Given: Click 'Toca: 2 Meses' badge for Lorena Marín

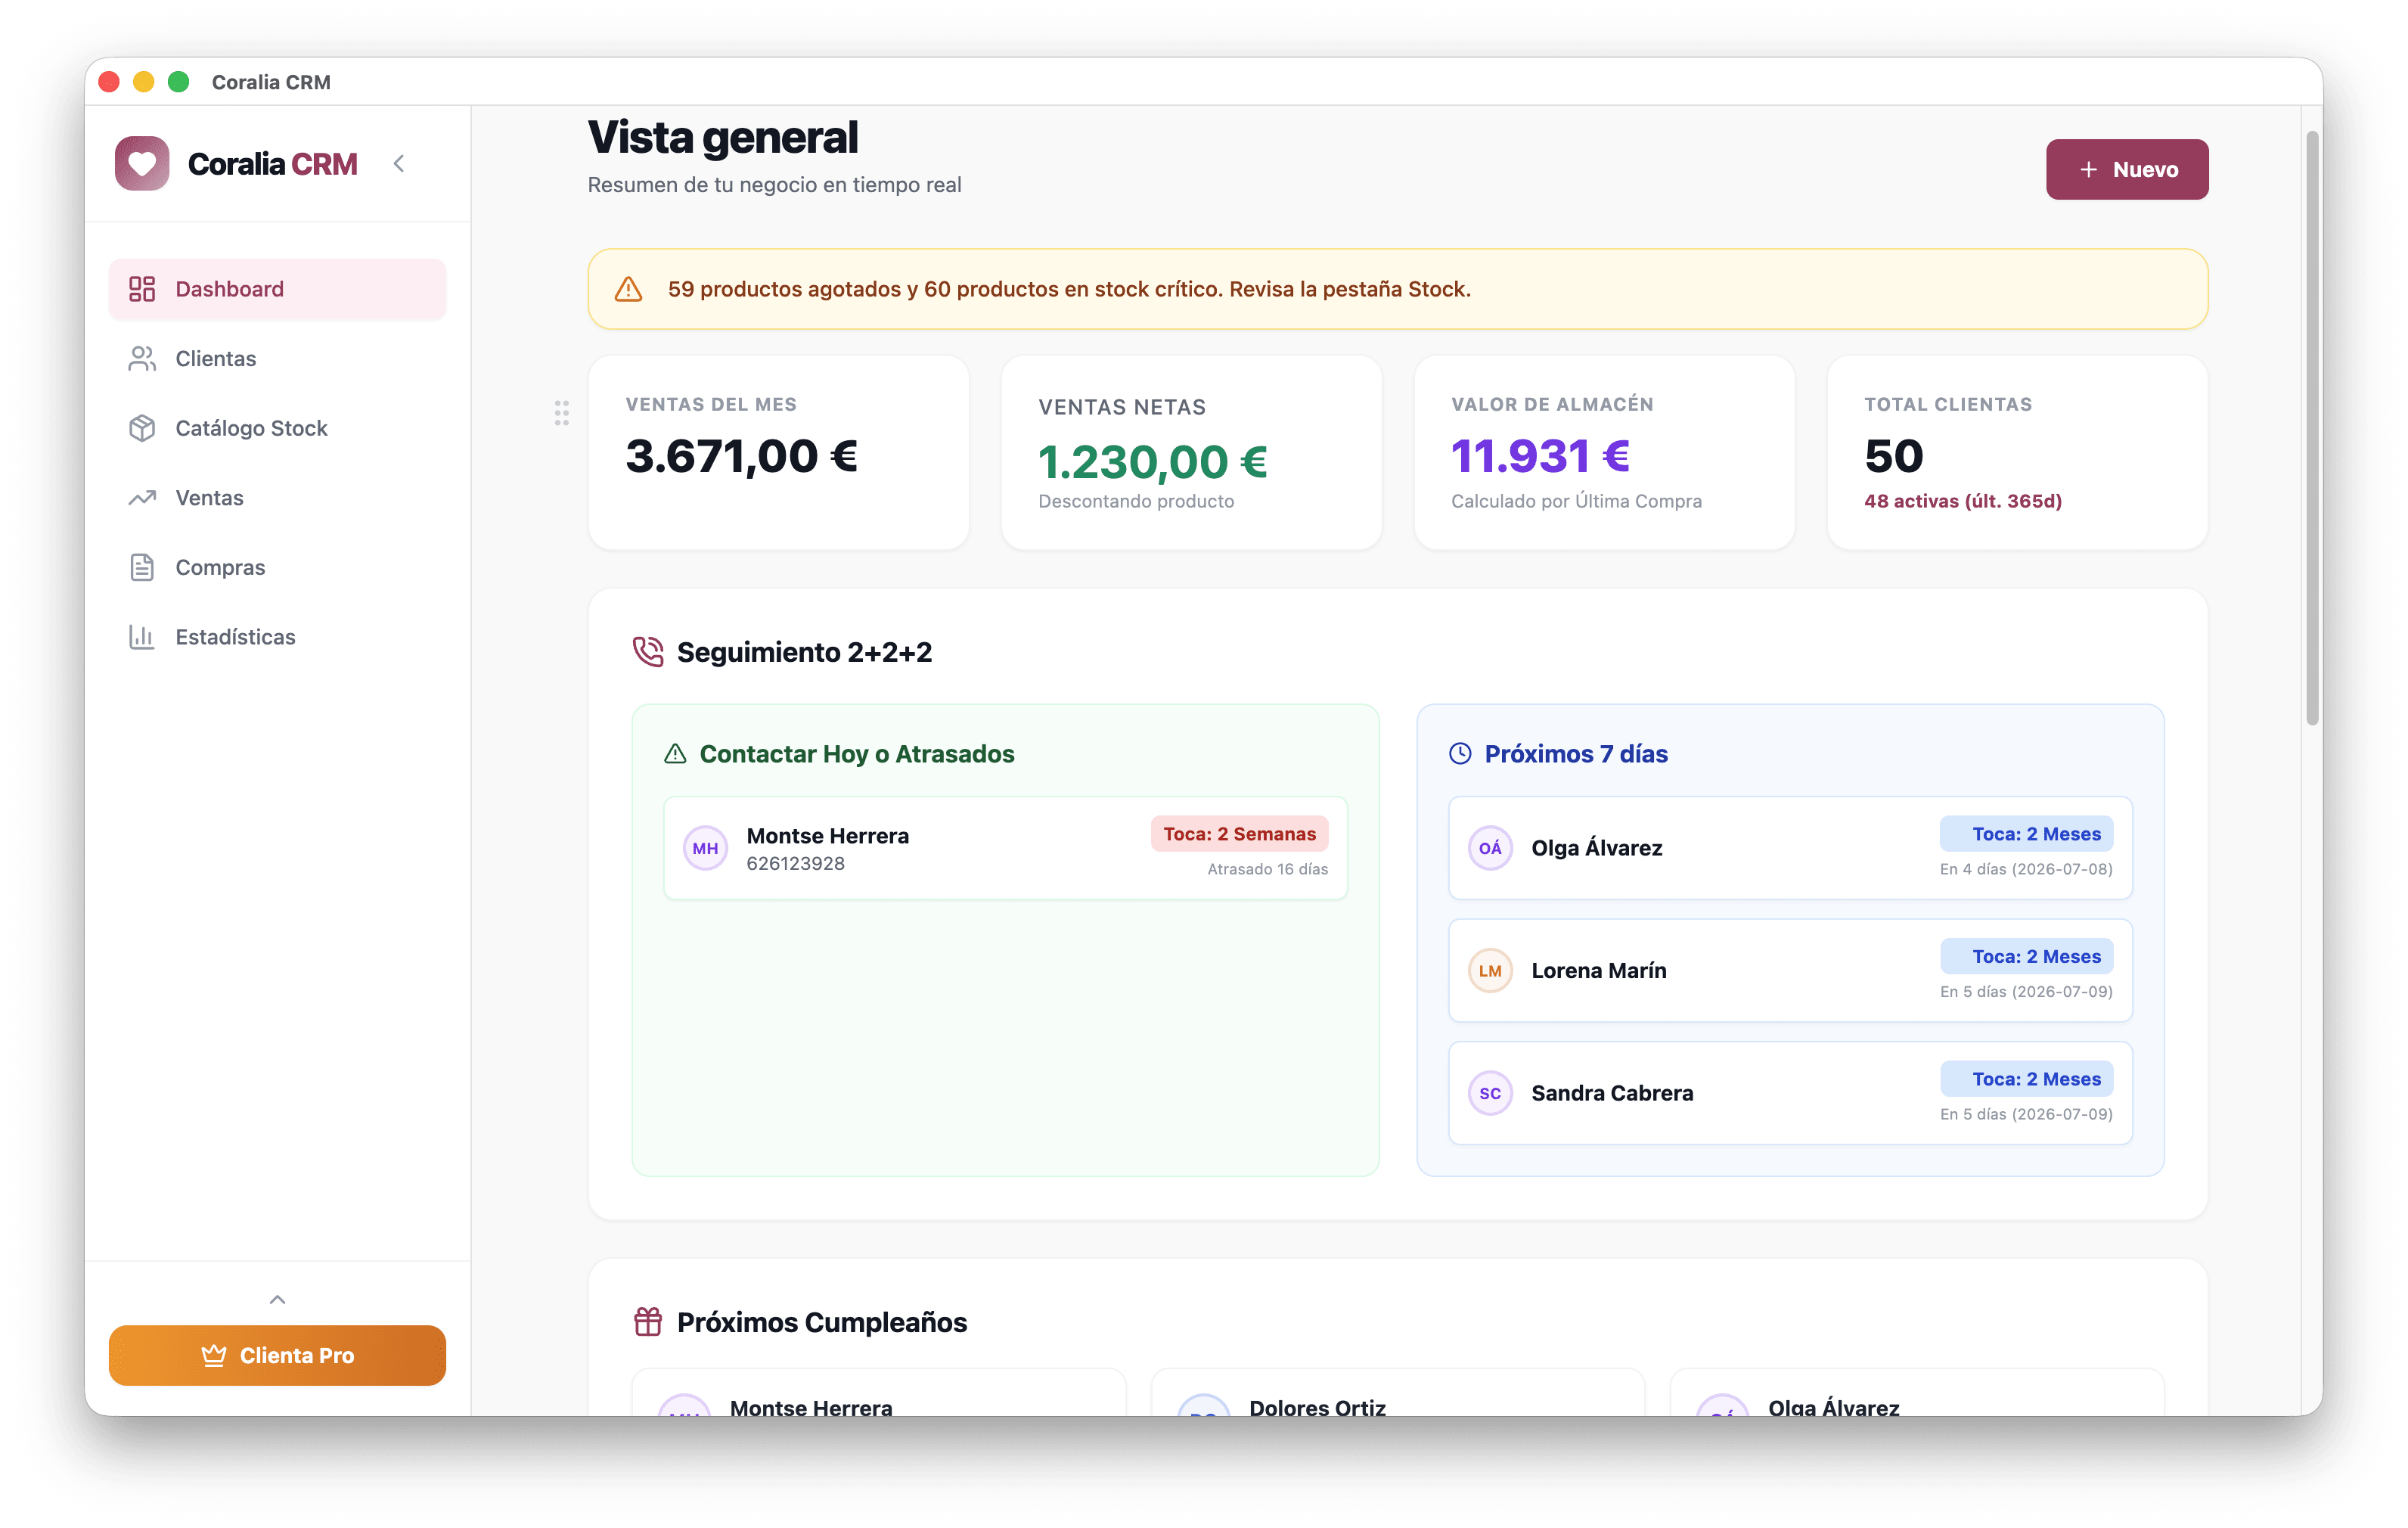Looking at the screenshot, I should [2026, 956].
